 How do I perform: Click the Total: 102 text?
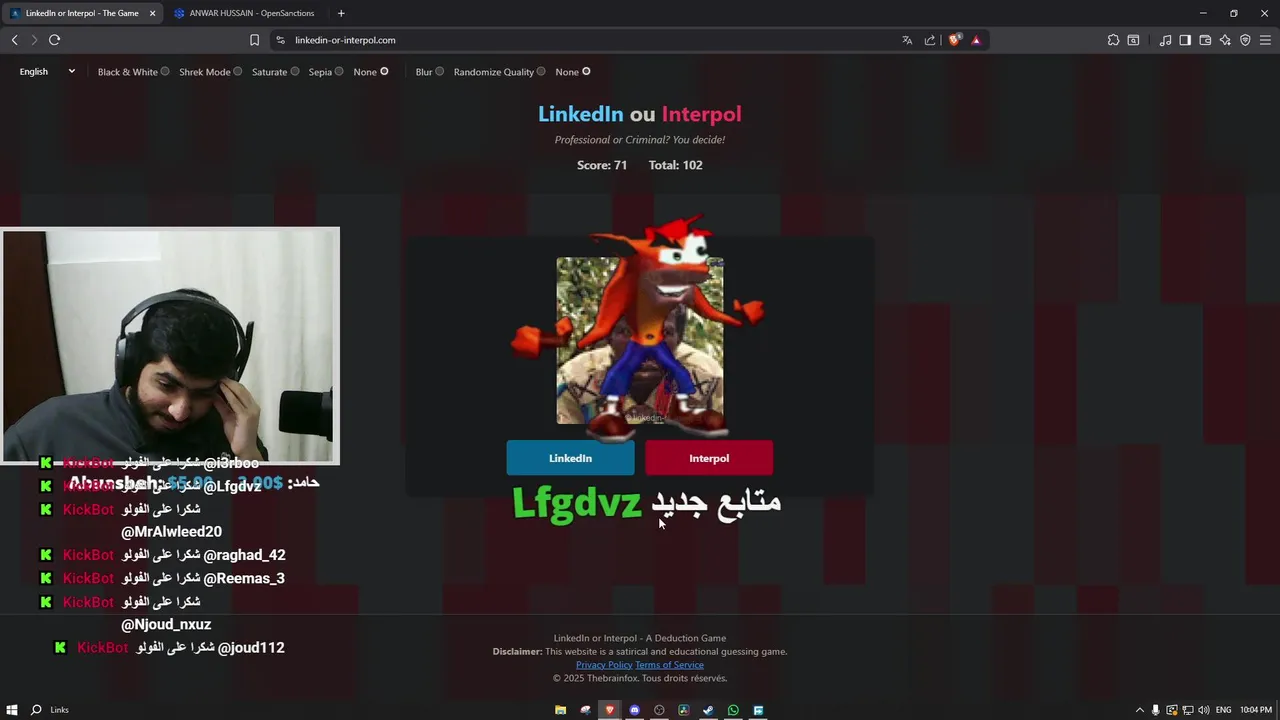(676, 165)
